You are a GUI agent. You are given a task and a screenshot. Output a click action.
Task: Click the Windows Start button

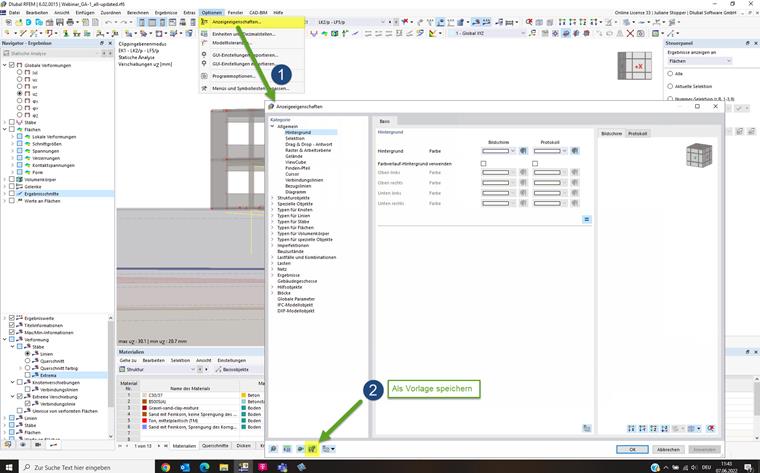[9, 467]
